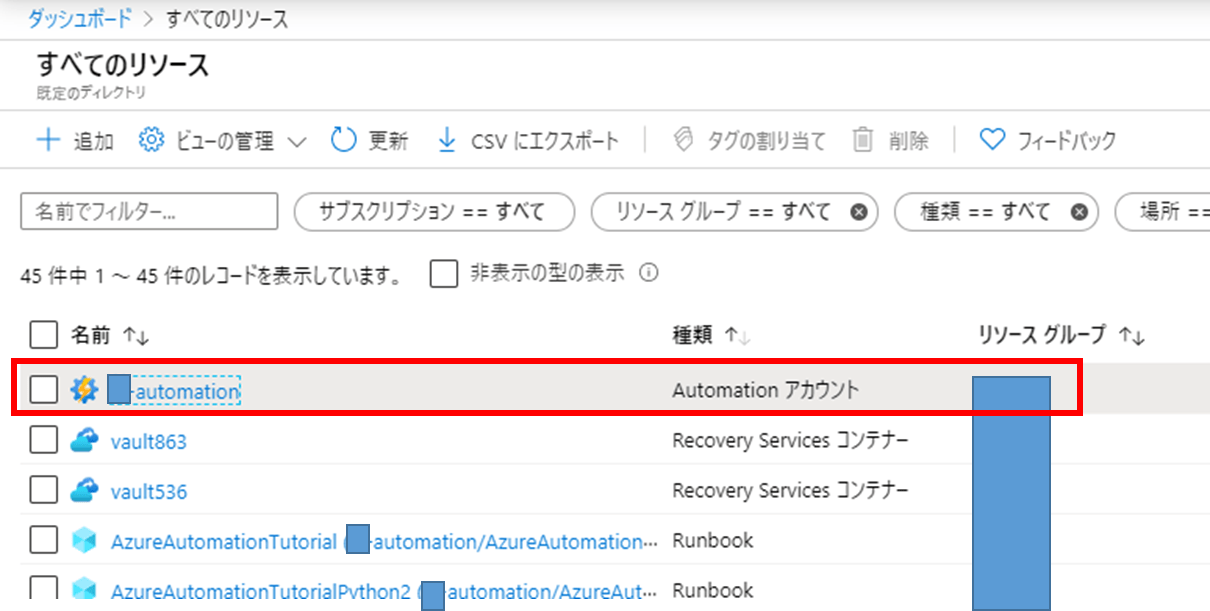Go to ダッシュボード breadcrumb link
The height and width of the screenshot is (611, 1210).
coord(81,19)
